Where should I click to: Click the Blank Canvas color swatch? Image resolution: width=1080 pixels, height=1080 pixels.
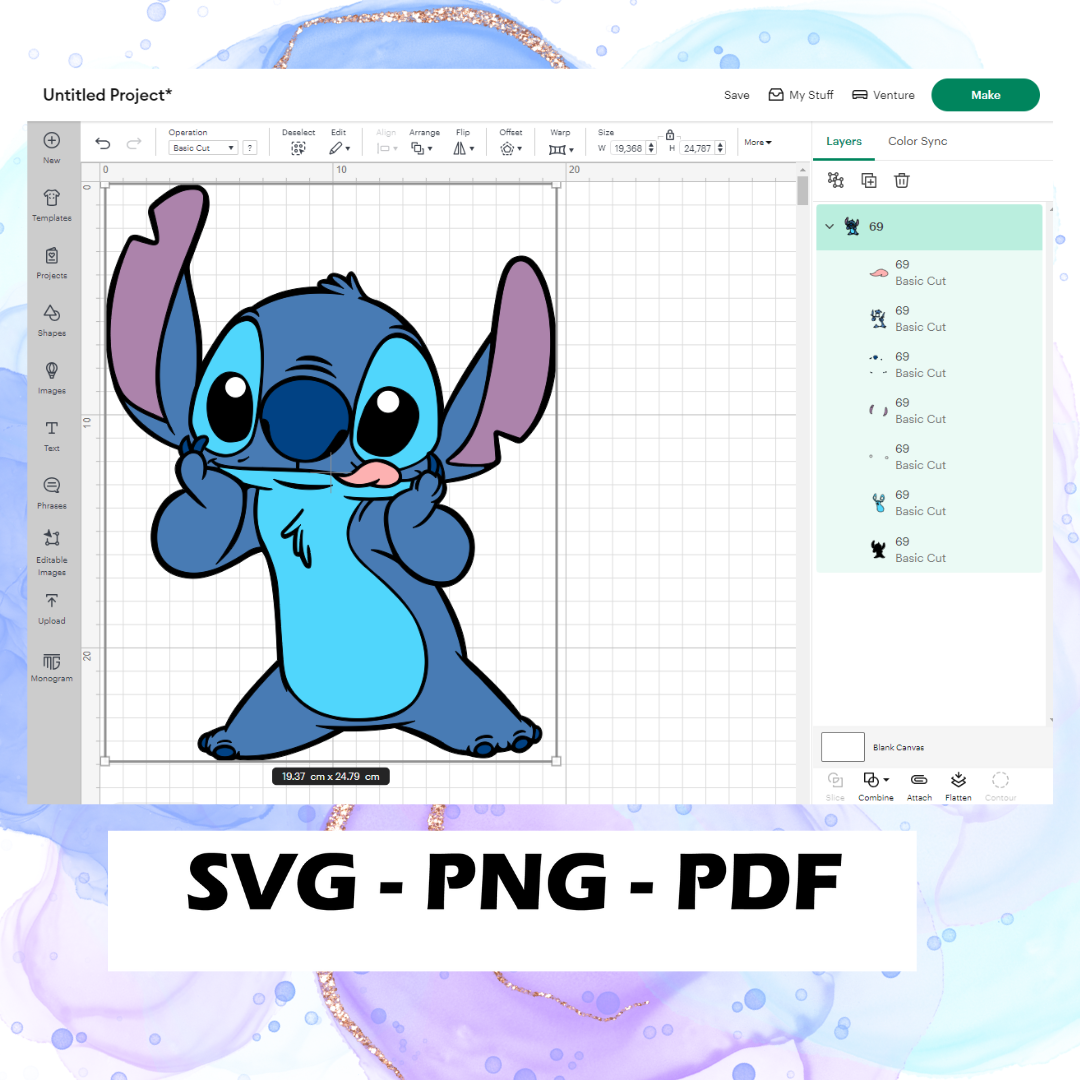coord(842,747)
